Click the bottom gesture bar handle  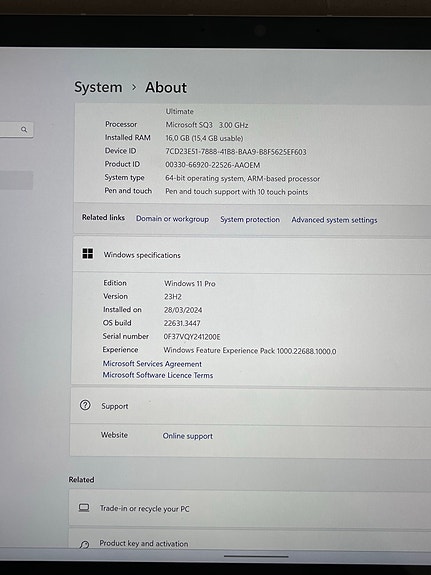(x=256, y=556)
